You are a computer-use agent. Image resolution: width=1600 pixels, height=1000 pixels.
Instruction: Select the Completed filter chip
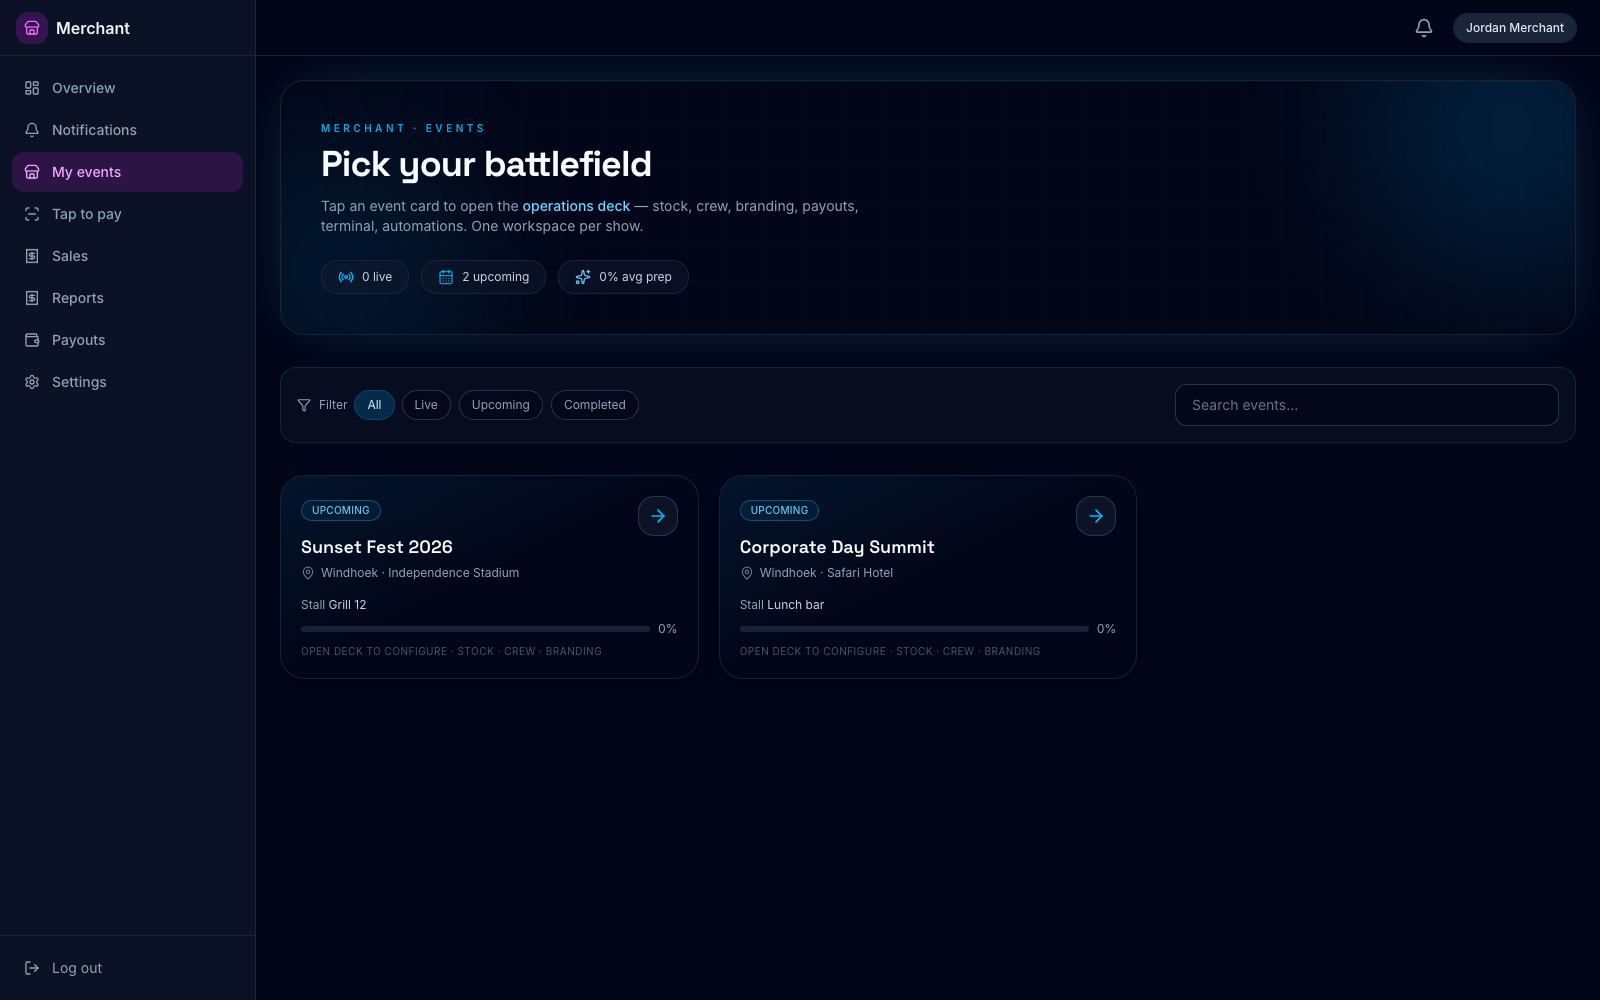595,405
